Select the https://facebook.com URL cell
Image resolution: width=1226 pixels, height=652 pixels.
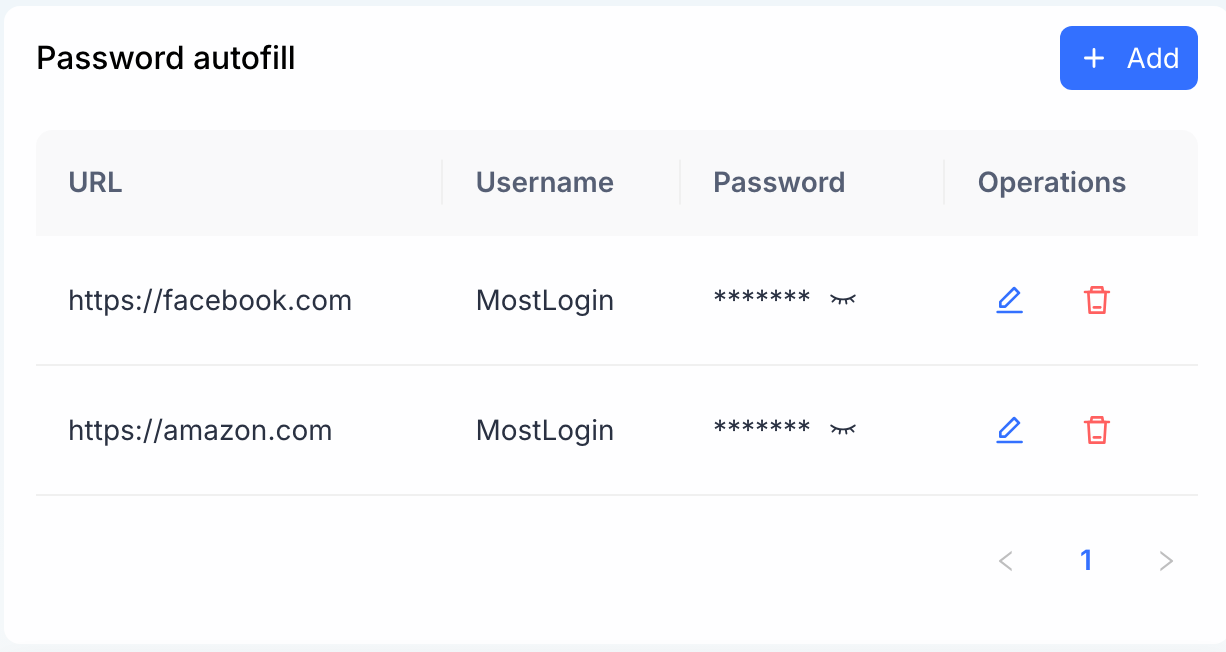(210, 300)
